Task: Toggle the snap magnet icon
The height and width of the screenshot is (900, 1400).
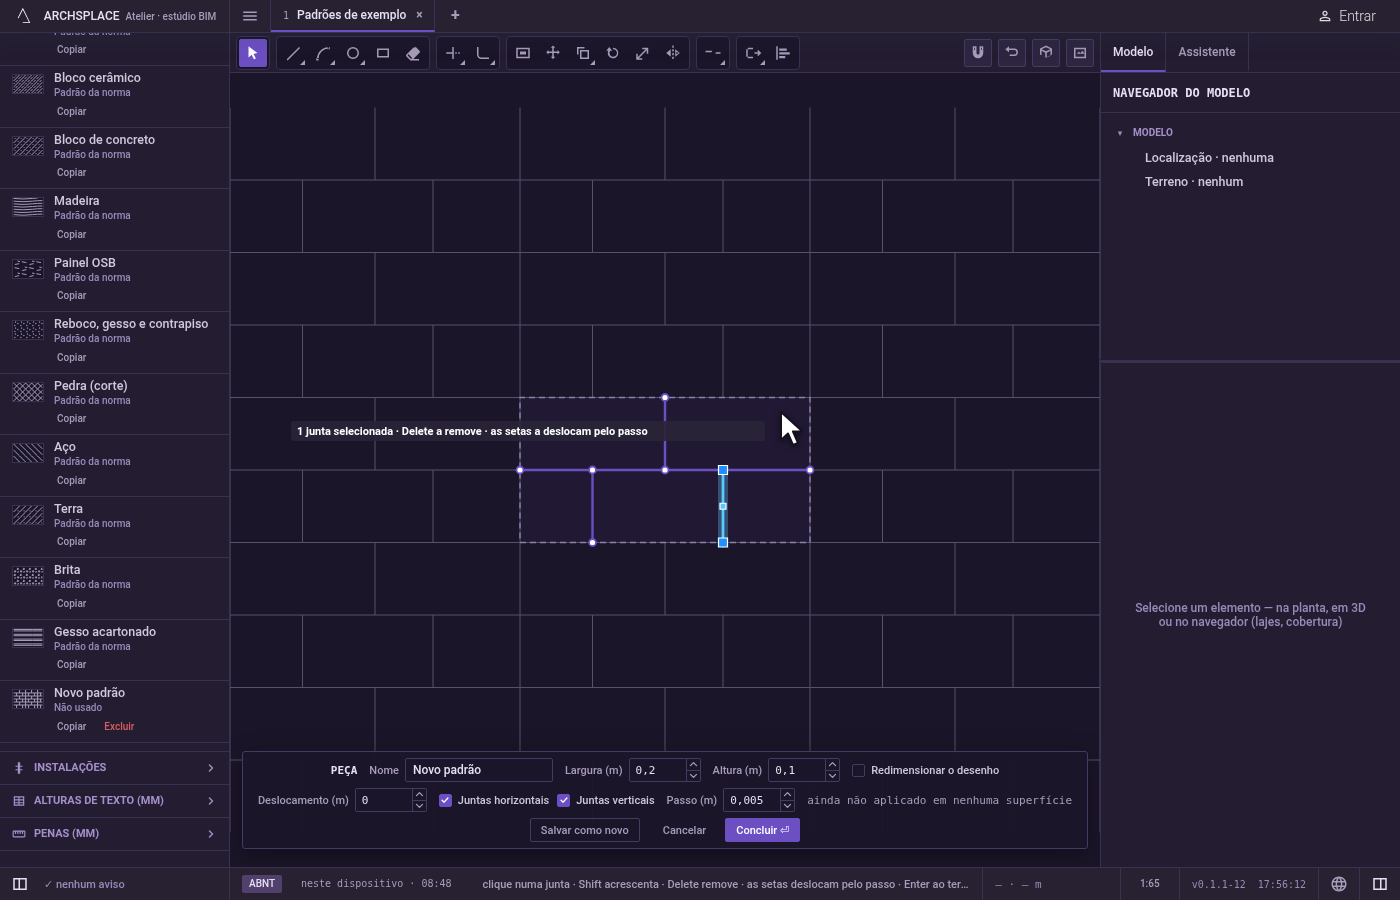Action: pos(978,53)
